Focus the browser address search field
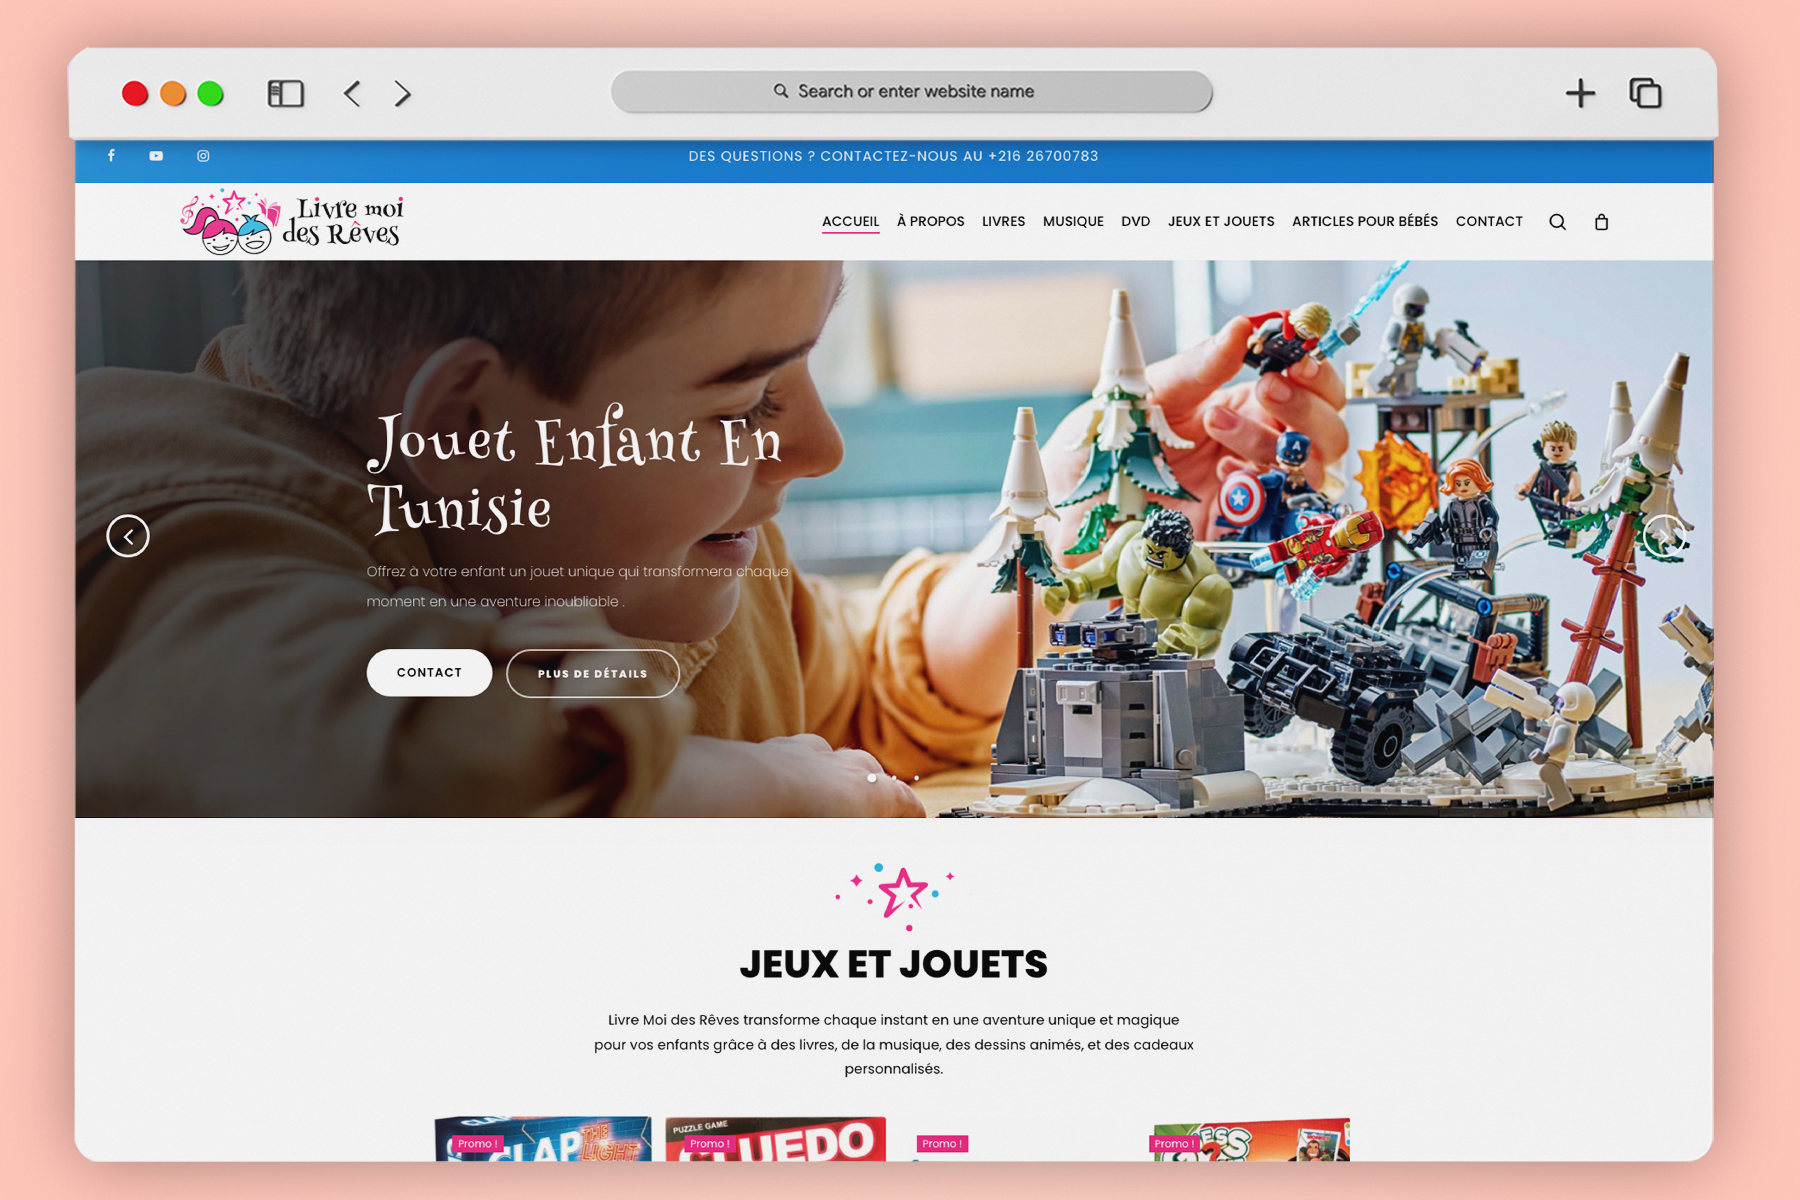1800x1200 pixels. pyautogui.click(x=912, y=91)
